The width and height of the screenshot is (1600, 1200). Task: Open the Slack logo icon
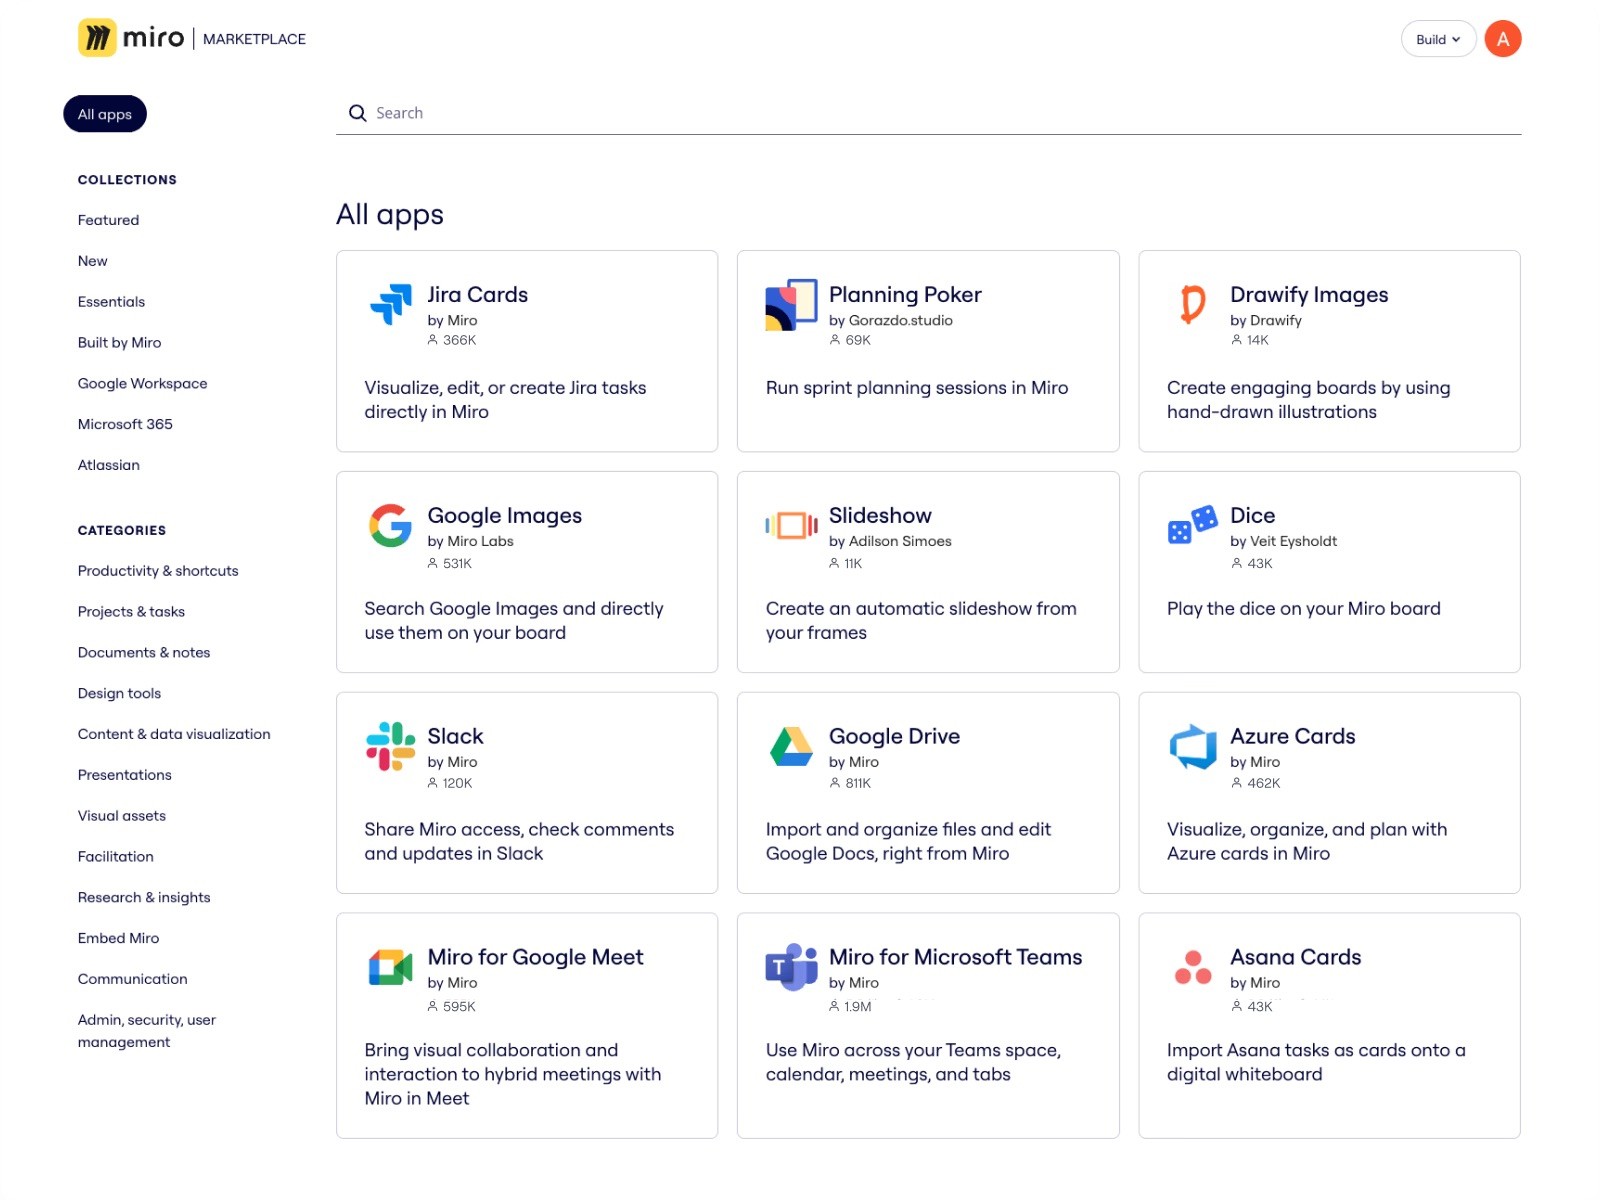coord(390,746)
